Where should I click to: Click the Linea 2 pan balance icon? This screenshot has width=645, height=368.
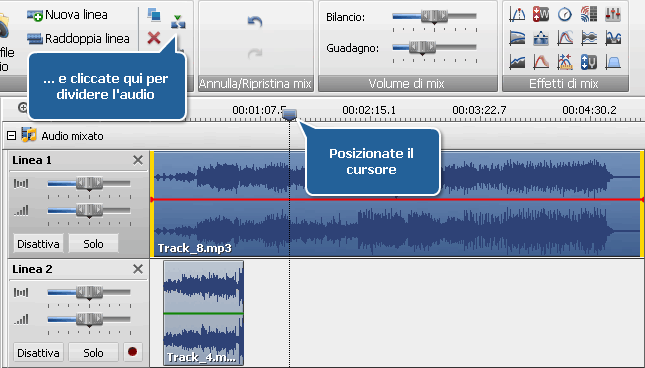tap(21, 292)
